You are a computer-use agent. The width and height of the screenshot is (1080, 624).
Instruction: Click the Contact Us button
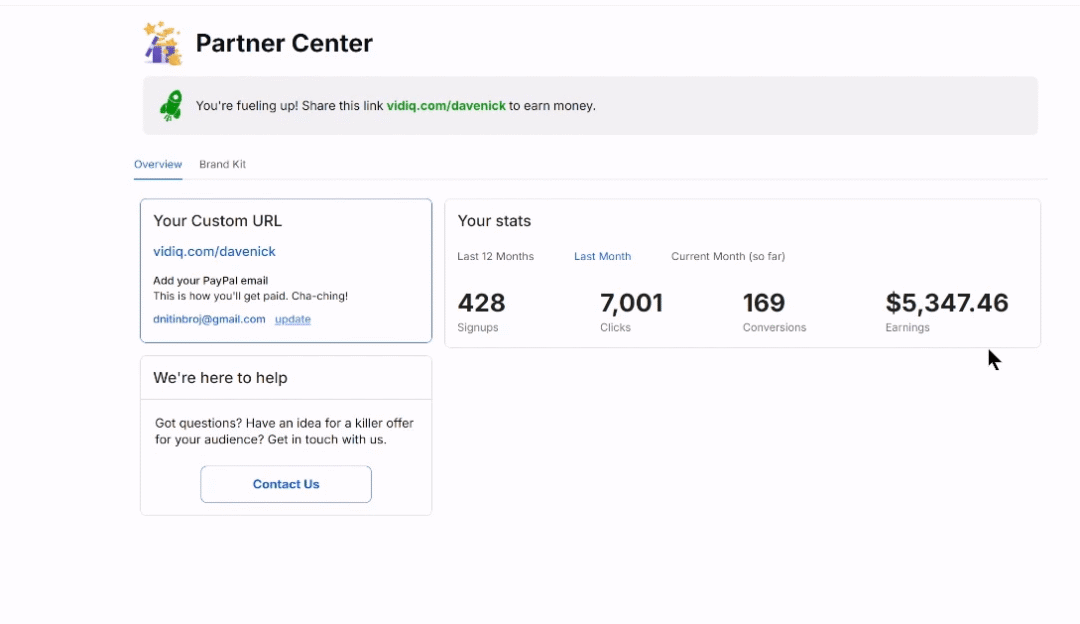[286, 484]
